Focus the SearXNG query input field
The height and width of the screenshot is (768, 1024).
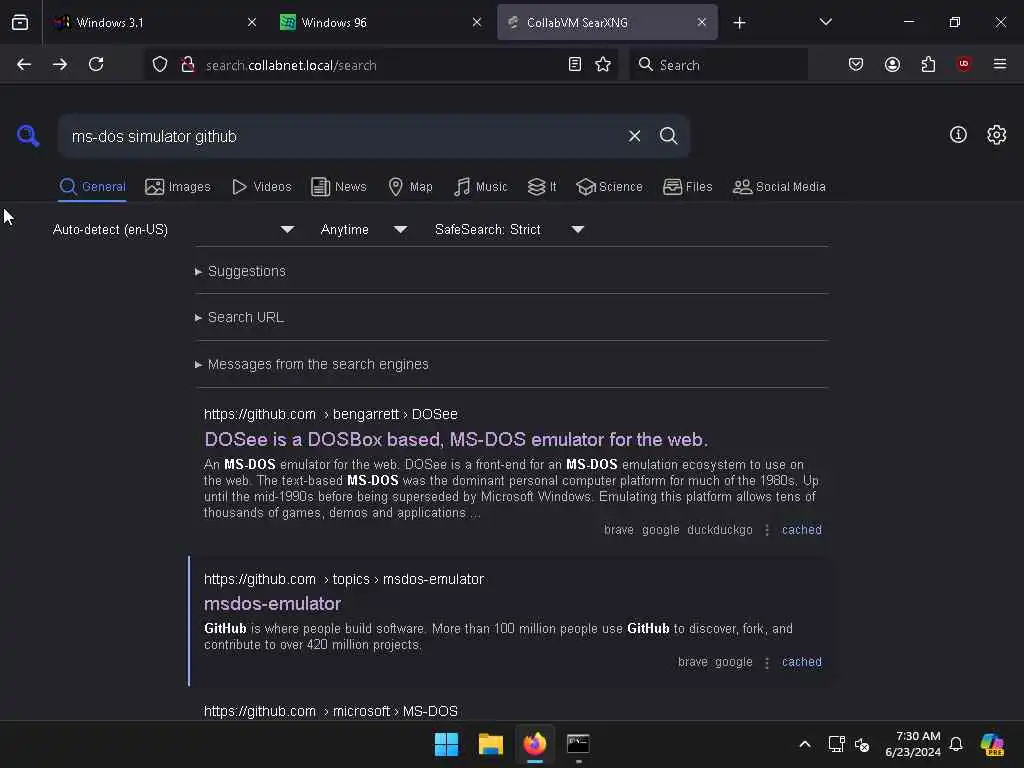342,136
